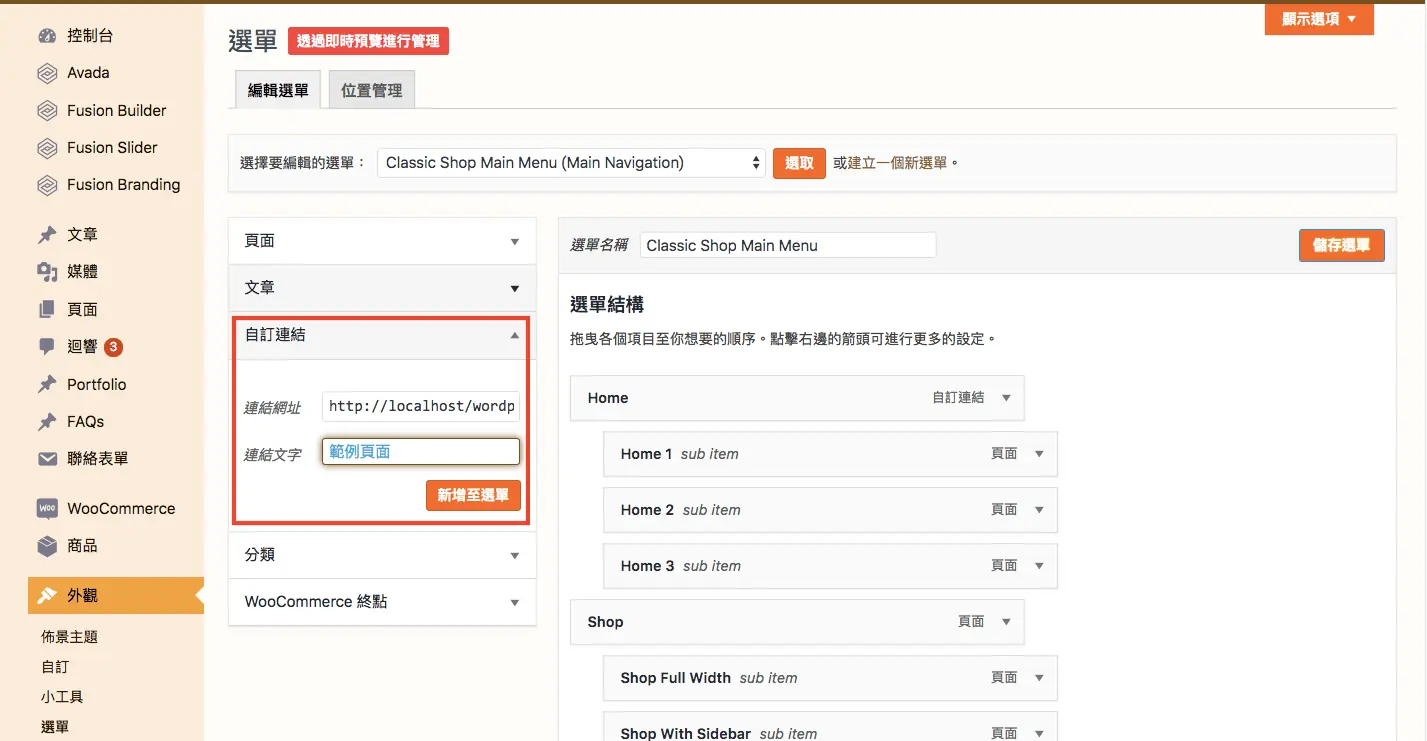Image resolution: width=1427 pixels, height=741 pixels.
Task: Expand settings arrow for Home 1 item
Action: coord(1039,454)
